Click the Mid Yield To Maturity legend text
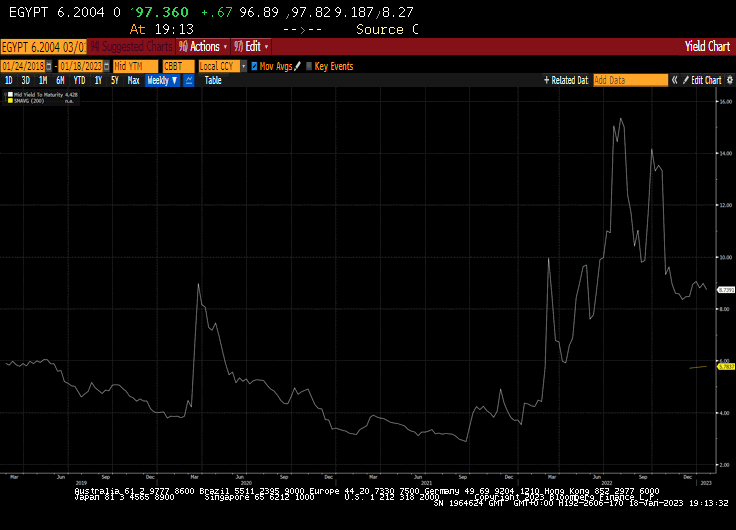Image resolution: width=736 pixels, height=530 pixels. click(x=38, y=95)
